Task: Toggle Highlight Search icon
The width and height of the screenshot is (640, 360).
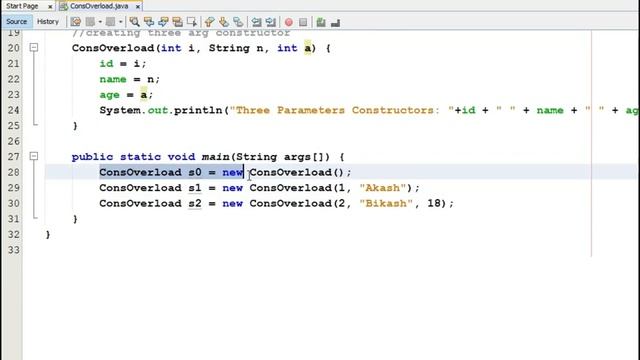Action: [178, 22]
